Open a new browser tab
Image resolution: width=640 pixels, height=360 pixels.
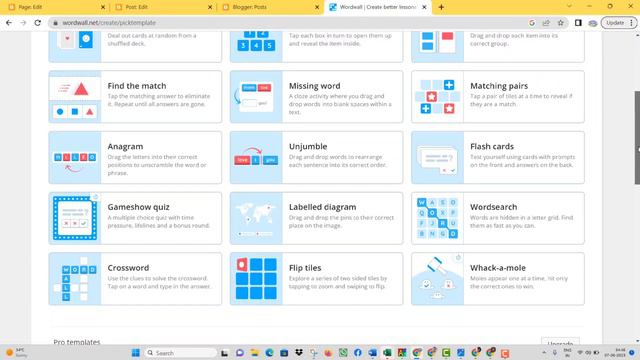tap(441, 7)
